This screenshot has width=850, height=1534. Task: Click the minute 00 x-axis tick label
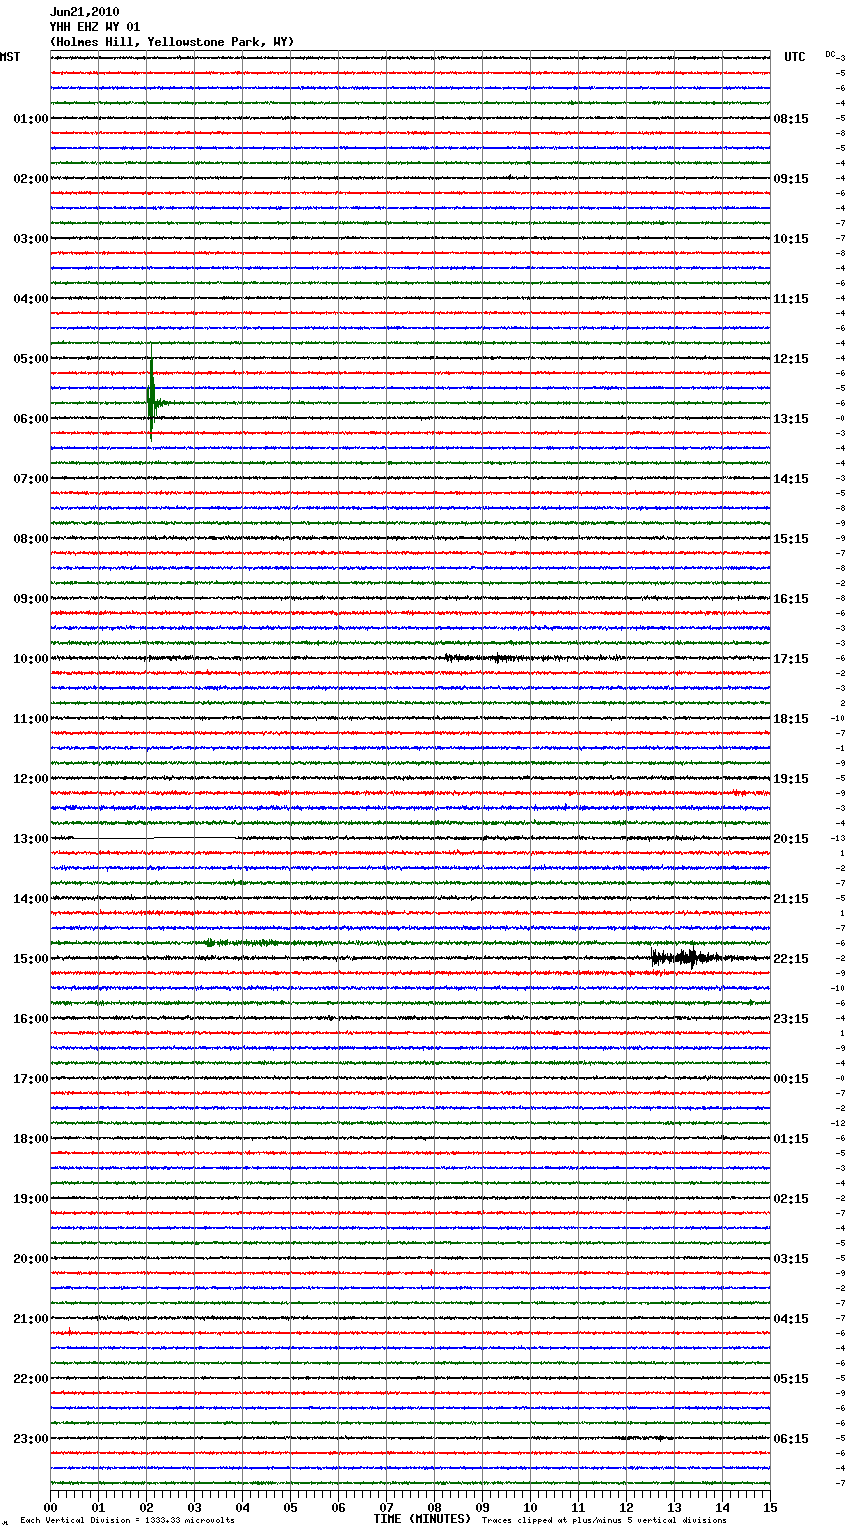50,1507
